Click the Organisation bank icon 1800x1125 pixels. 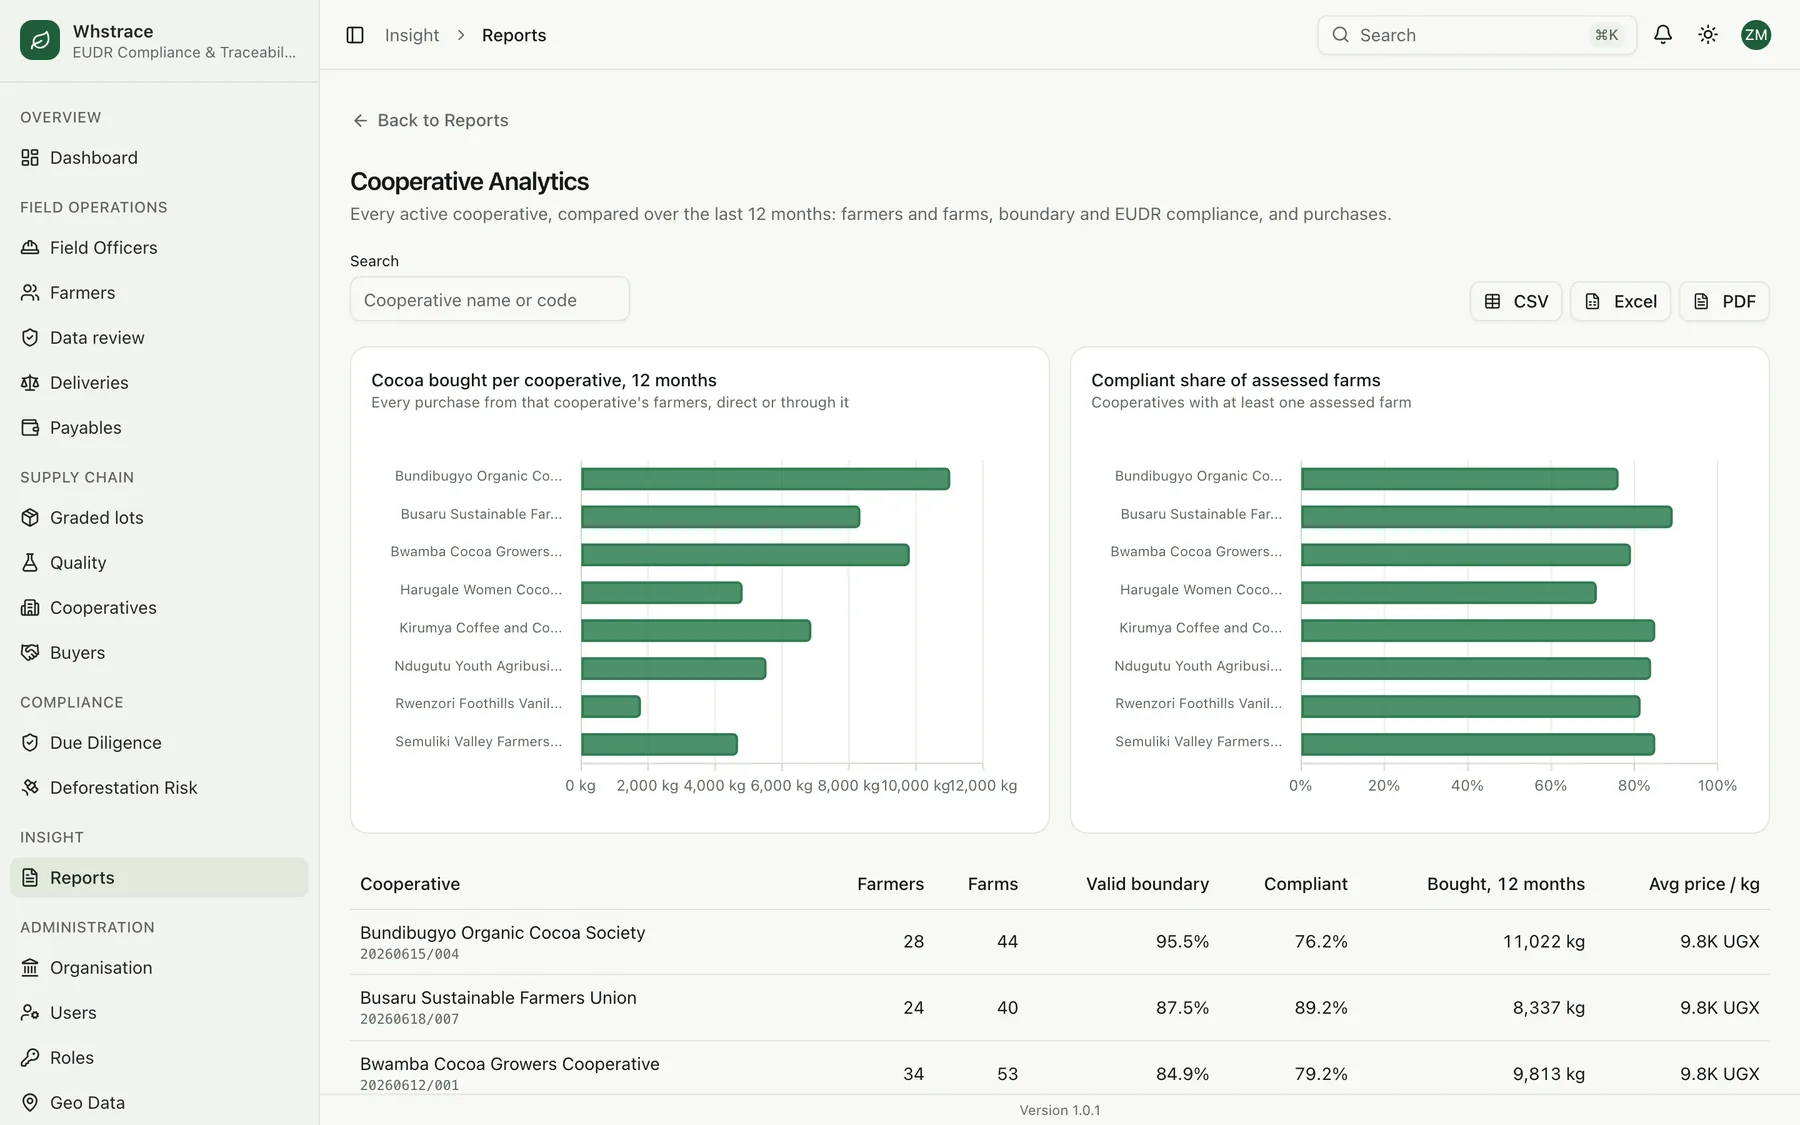click(30, 968)
